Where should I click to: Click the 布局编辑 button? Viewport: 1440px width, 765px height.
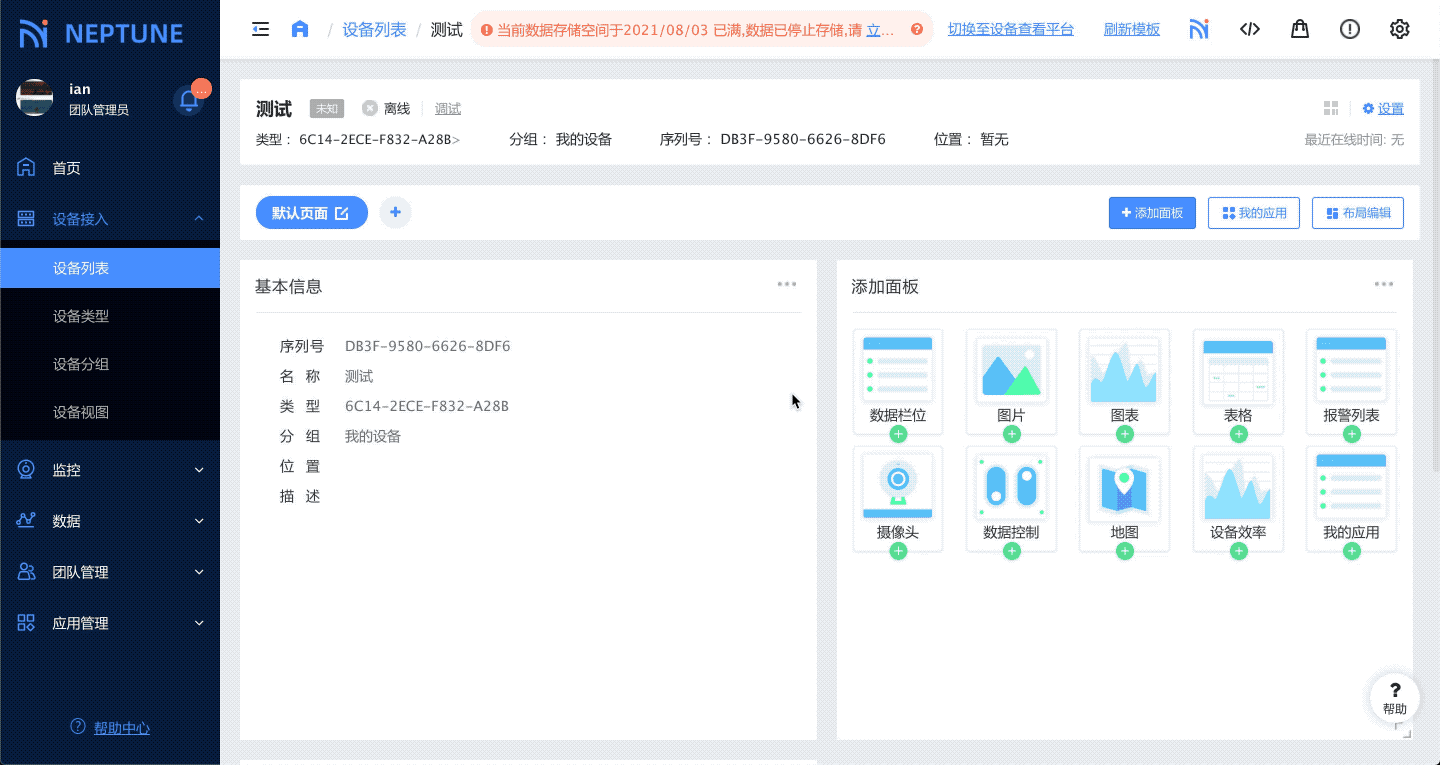coord(1357,213)
